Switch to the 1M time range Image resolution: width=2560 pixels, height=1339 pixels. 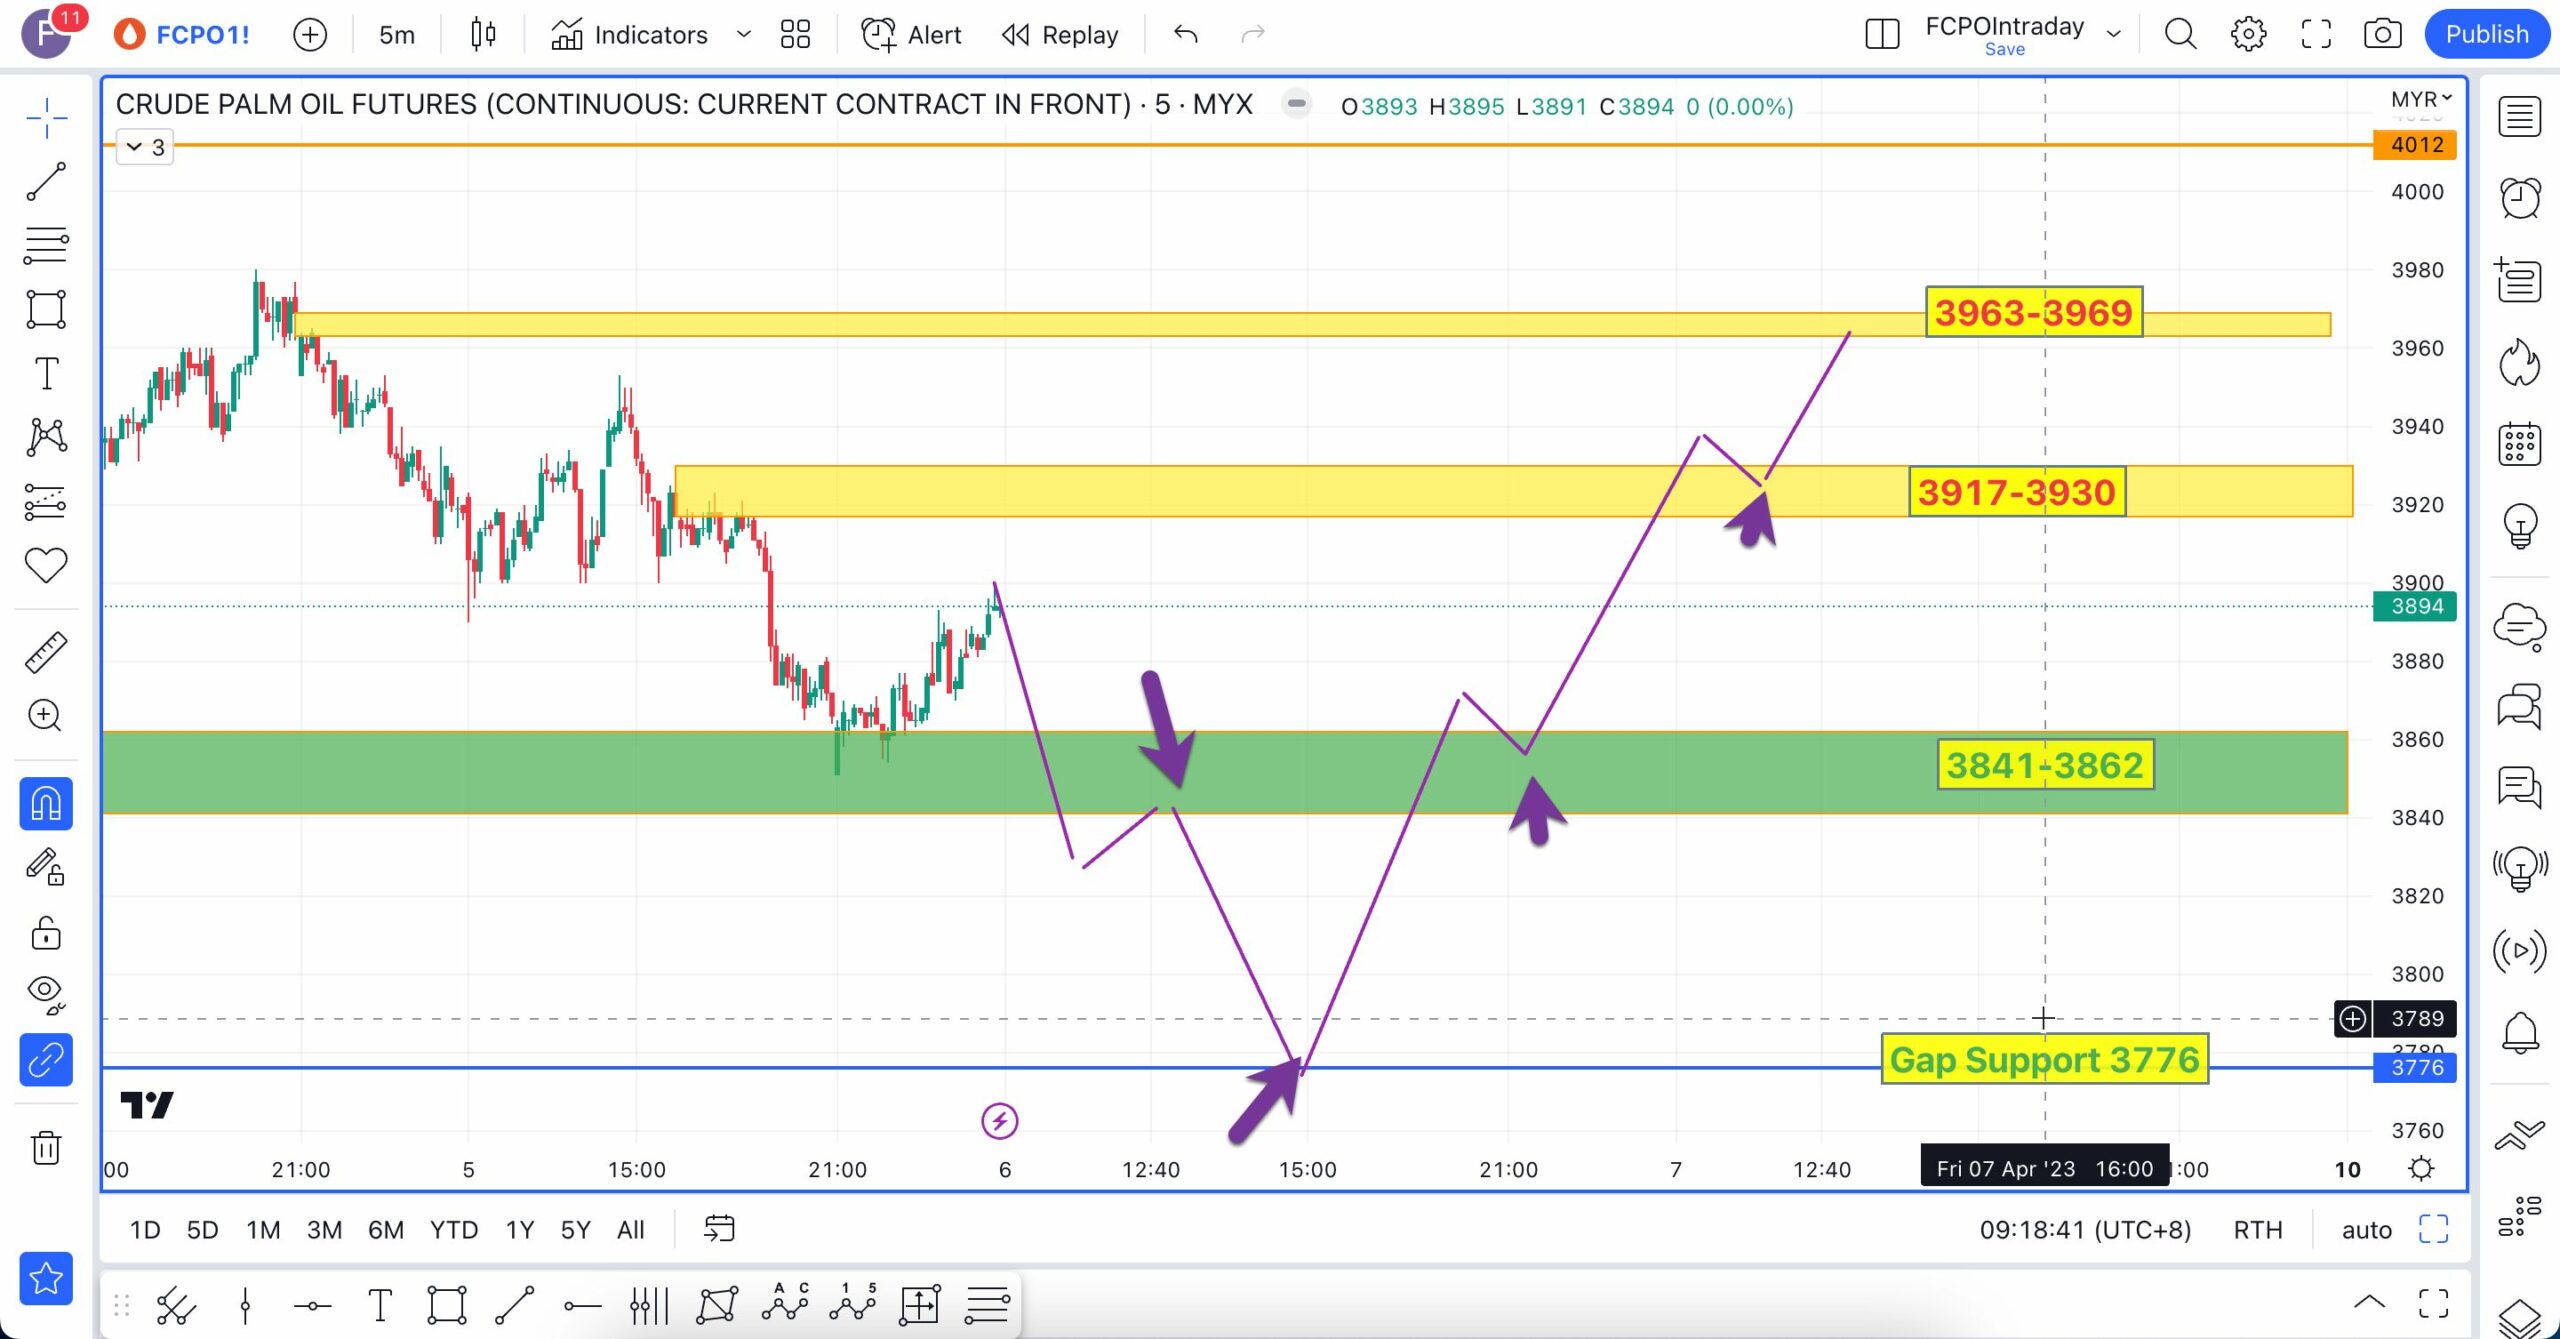tap(263, 1230)
